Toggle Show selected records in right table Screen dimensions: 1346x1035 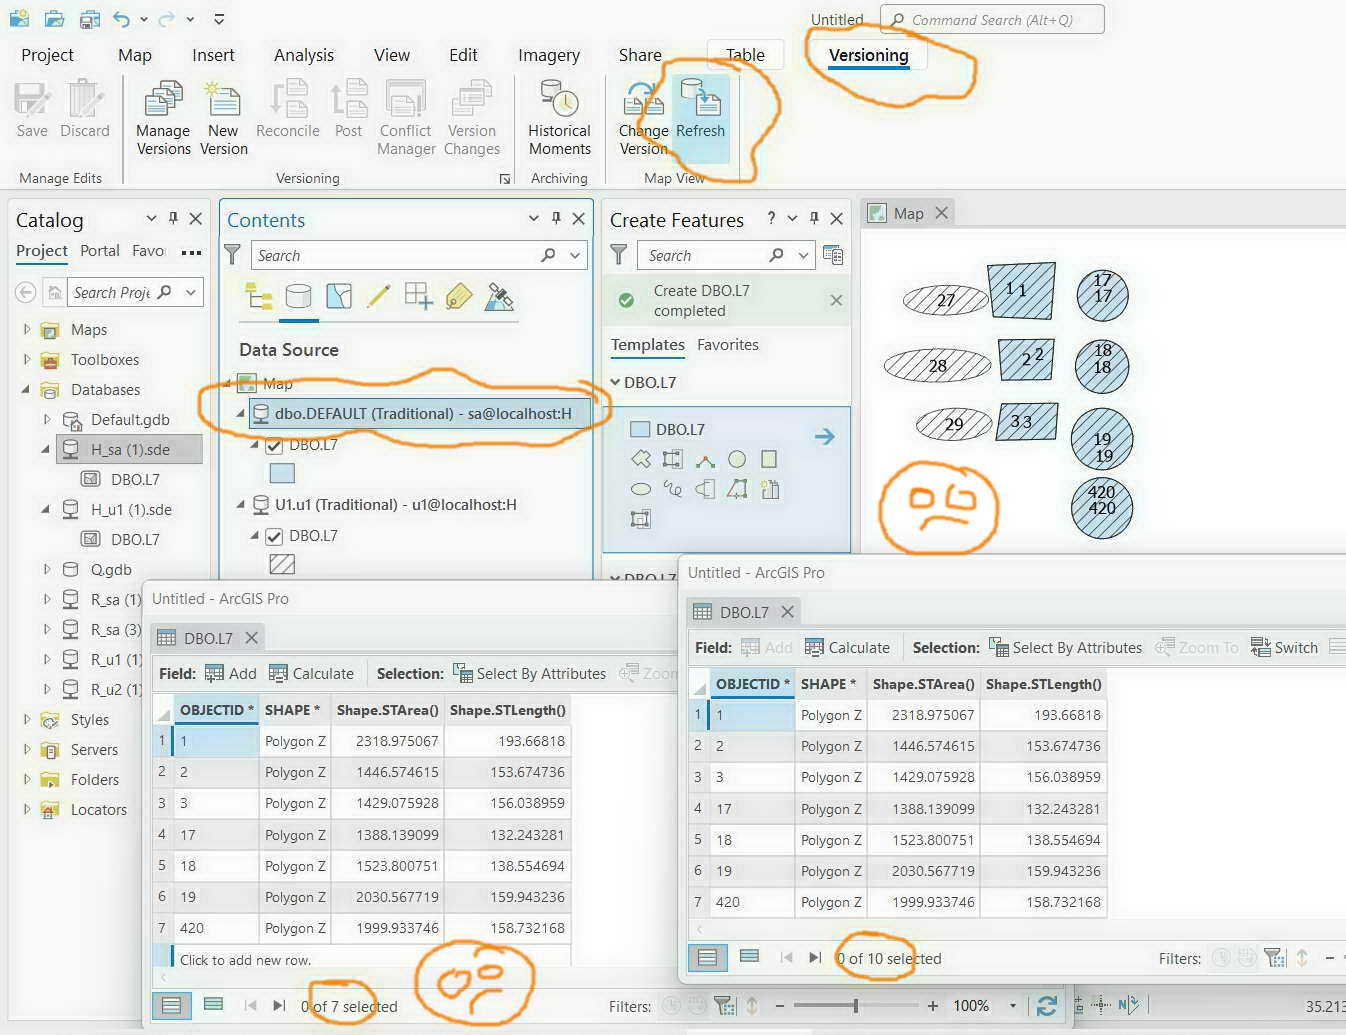749,956
